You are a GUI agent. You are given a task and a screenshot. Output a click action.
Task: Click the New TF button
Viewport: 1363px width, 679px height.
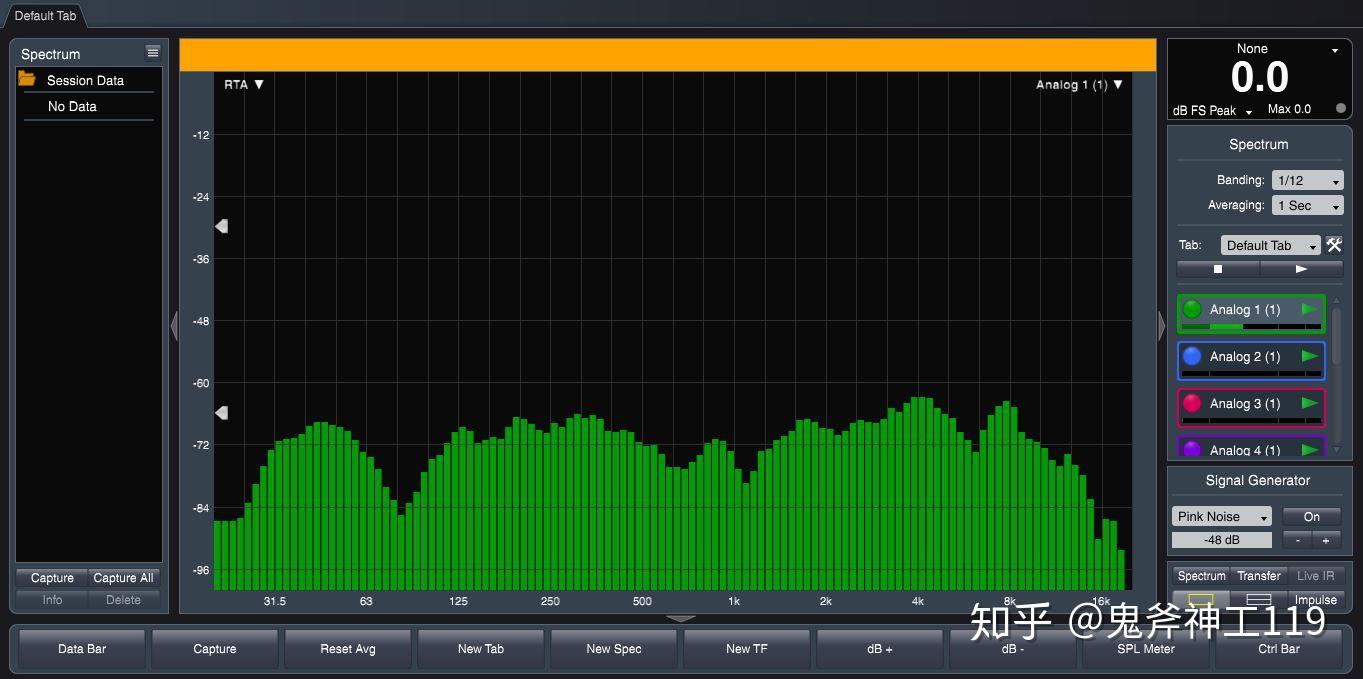click(747, 649)
